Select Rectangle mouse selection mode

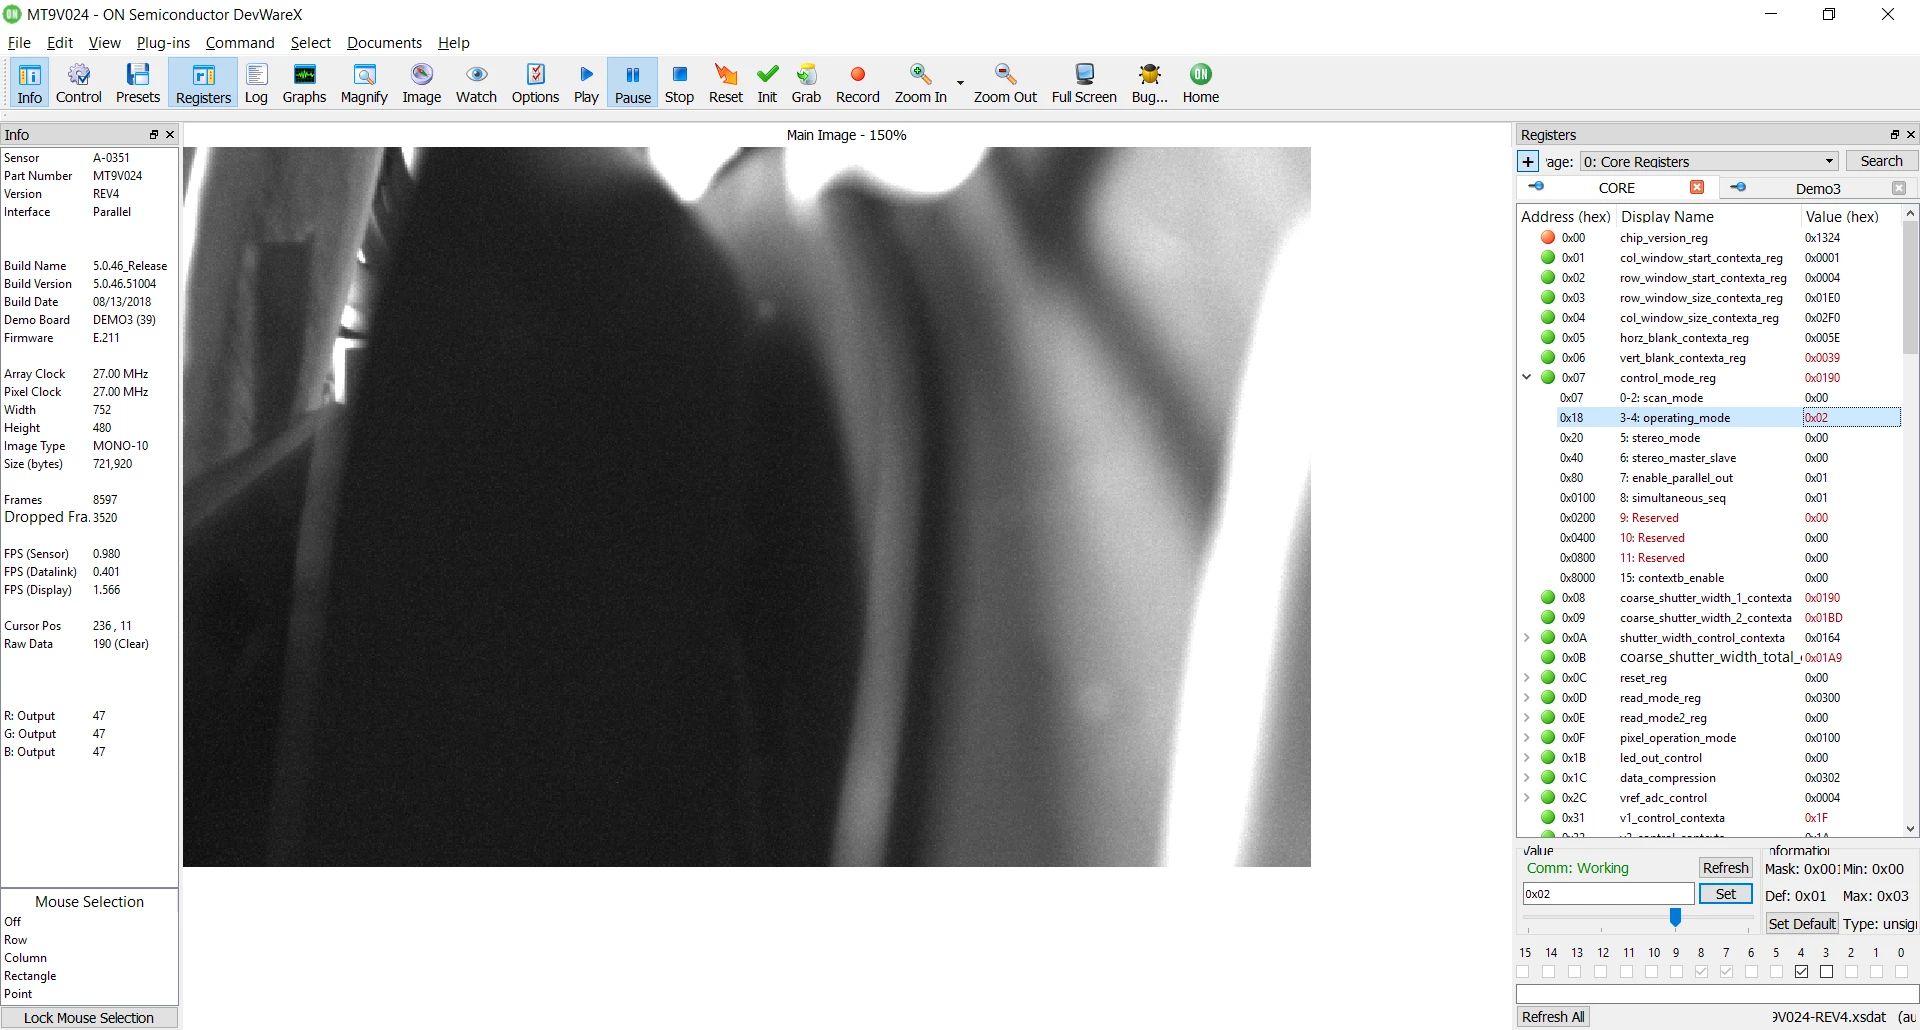[30, 976]
